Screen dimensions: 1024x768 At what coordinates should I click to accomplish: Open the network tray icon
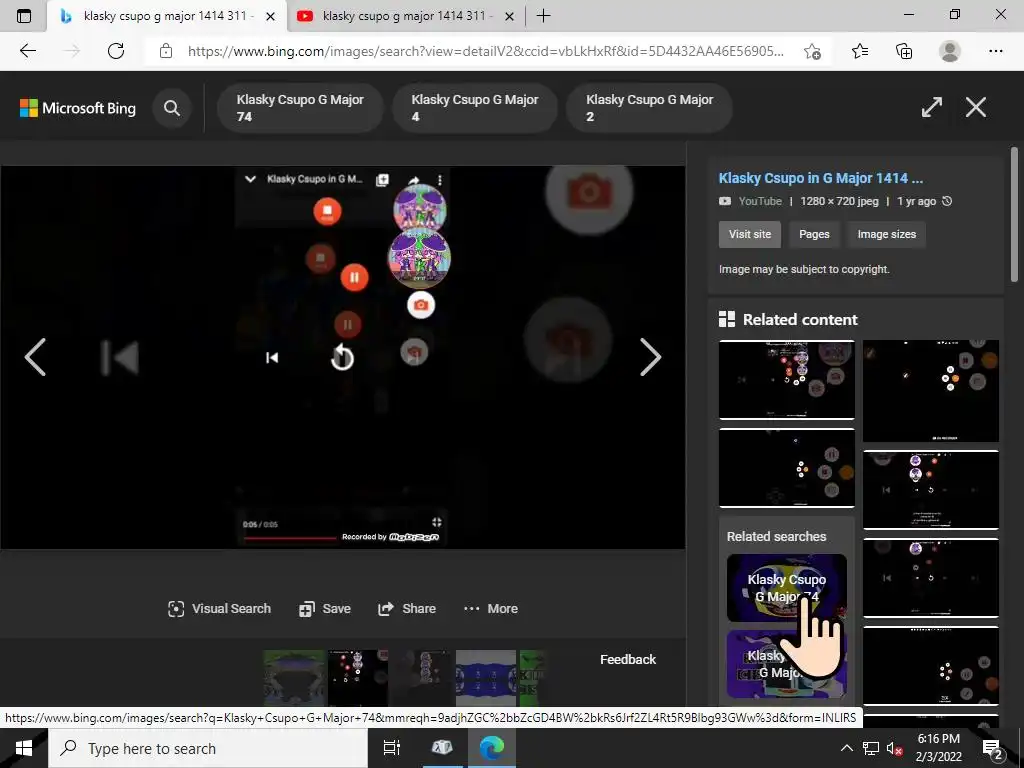[x=871, y=748]
